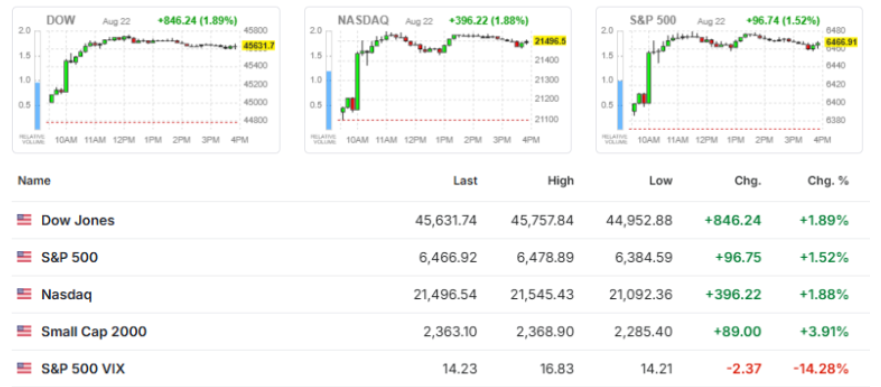The width and height of the screenshot is (881, 387).
Task: Click the Small Cap 2000 last value 2,363.10
Action: click(x=450, y=331)
